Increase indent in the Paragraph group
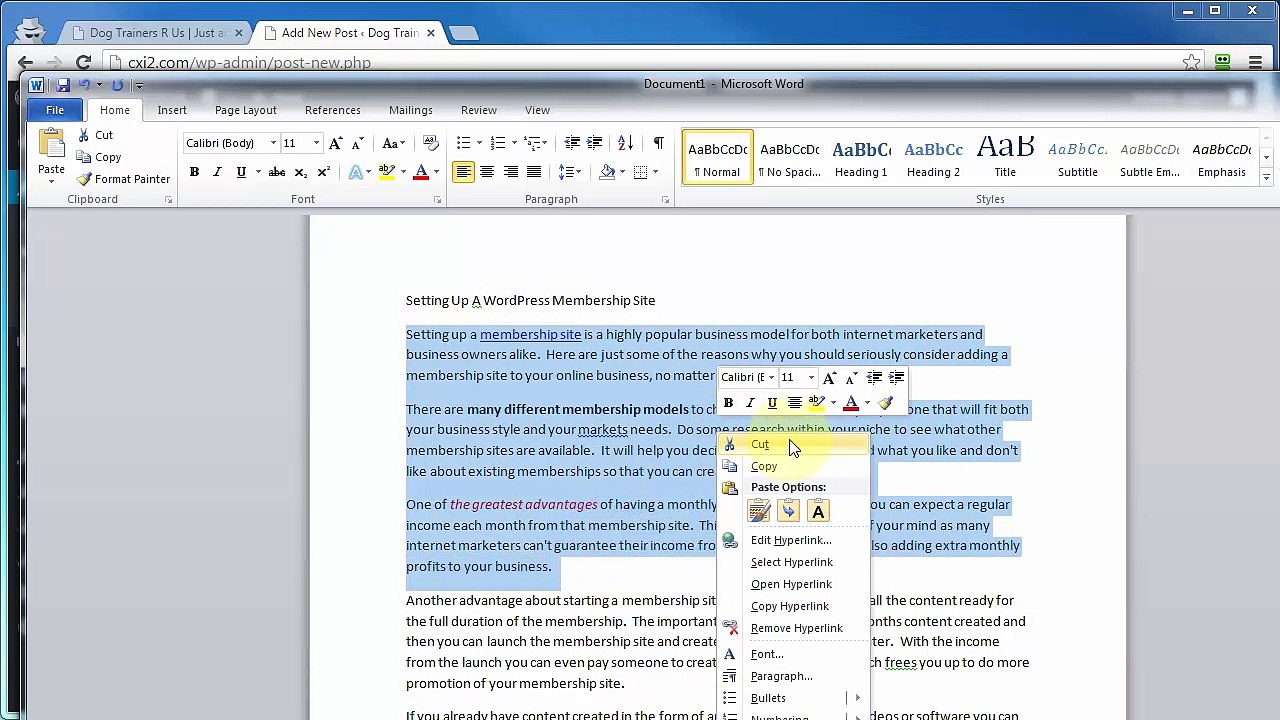1280x720 pixels. coord(595,143)
